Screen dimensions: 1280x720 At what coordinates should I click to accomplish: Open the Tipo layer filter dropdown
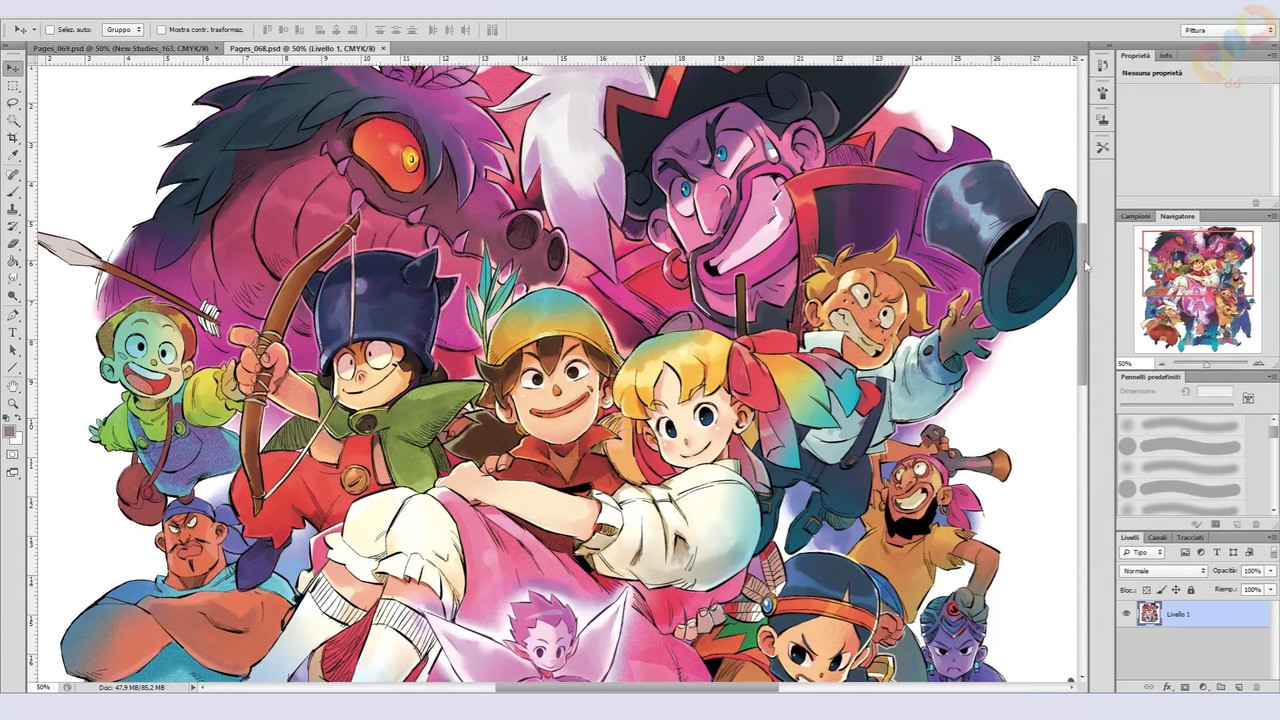coord(1142,552)
